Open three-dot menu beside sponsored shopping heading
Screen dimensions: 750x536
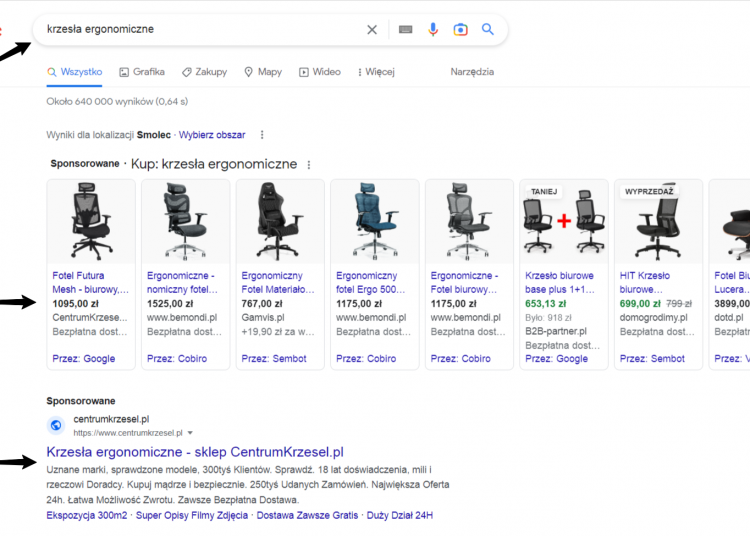pos(309,165)
